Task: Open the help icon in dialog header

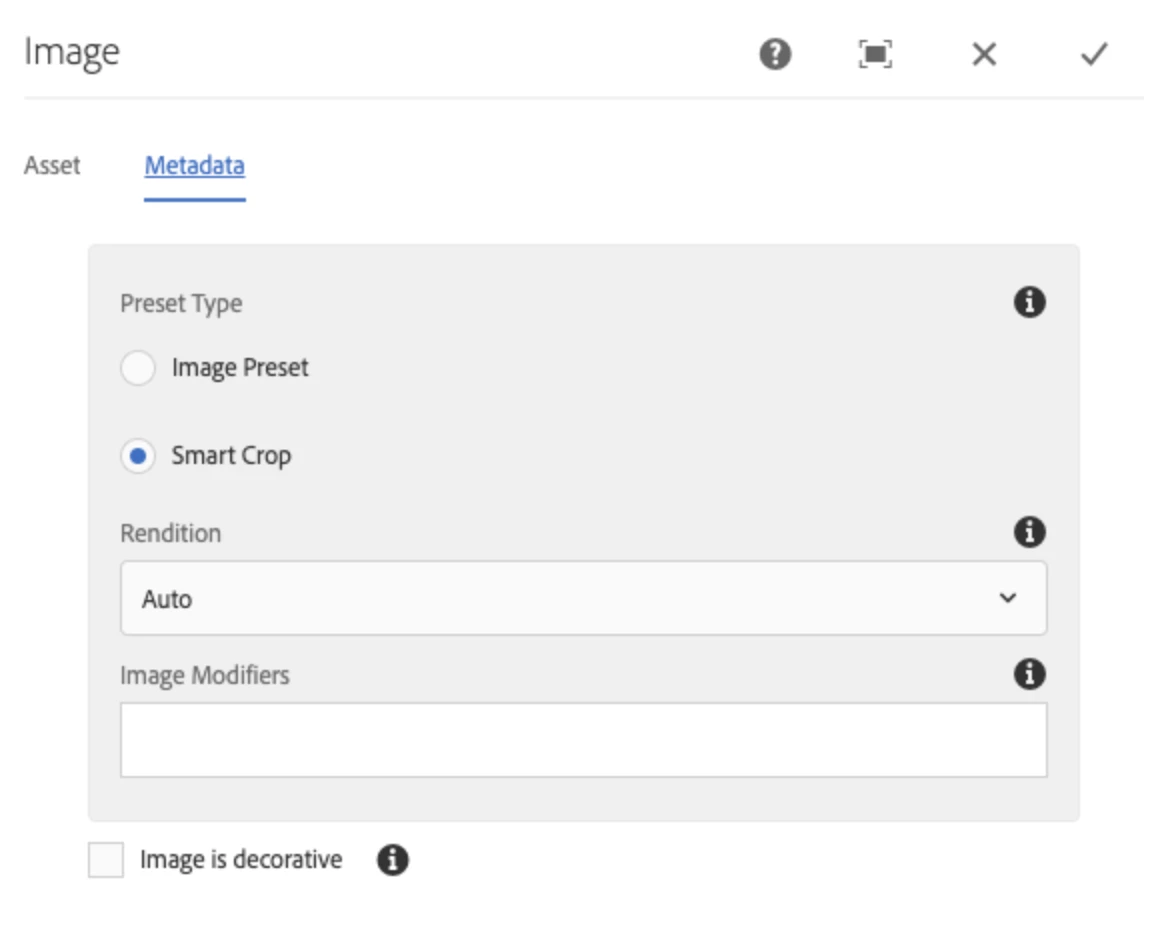Action: [x=775, y=55]
